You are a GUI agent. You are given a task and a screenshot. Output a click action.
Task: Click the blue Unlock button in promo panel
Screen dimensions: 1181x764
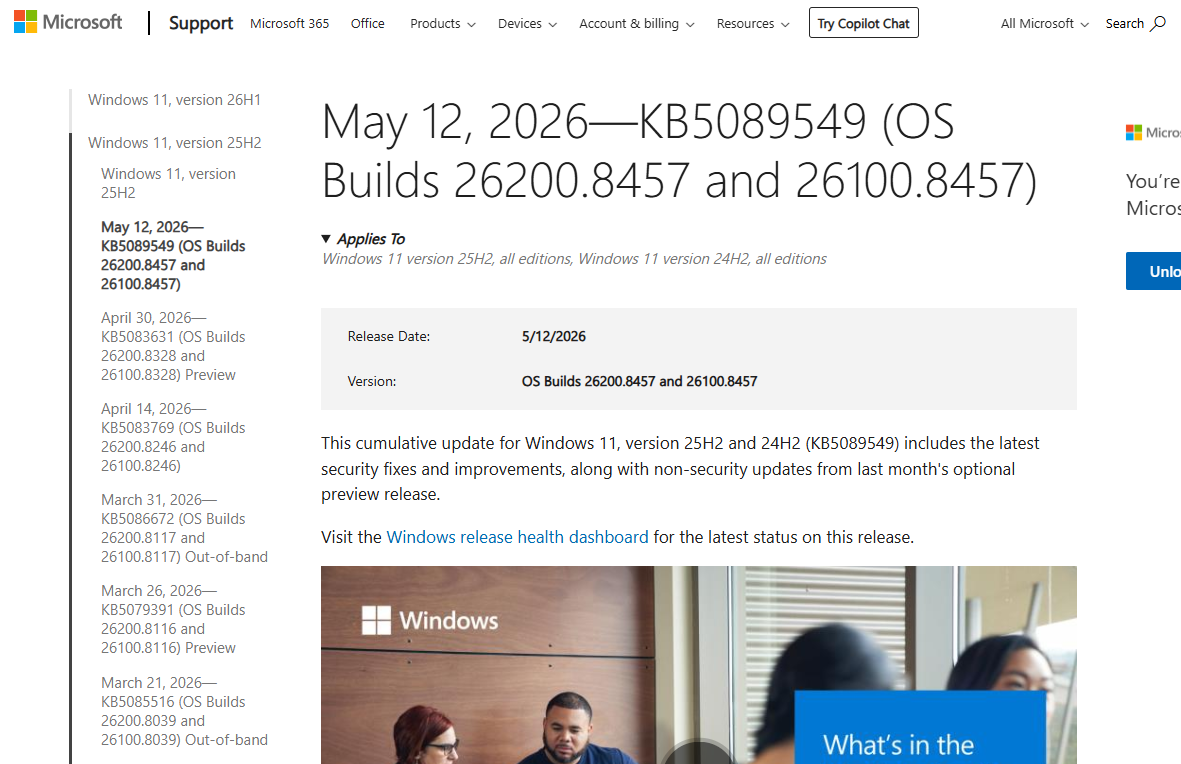(1153, 271)
